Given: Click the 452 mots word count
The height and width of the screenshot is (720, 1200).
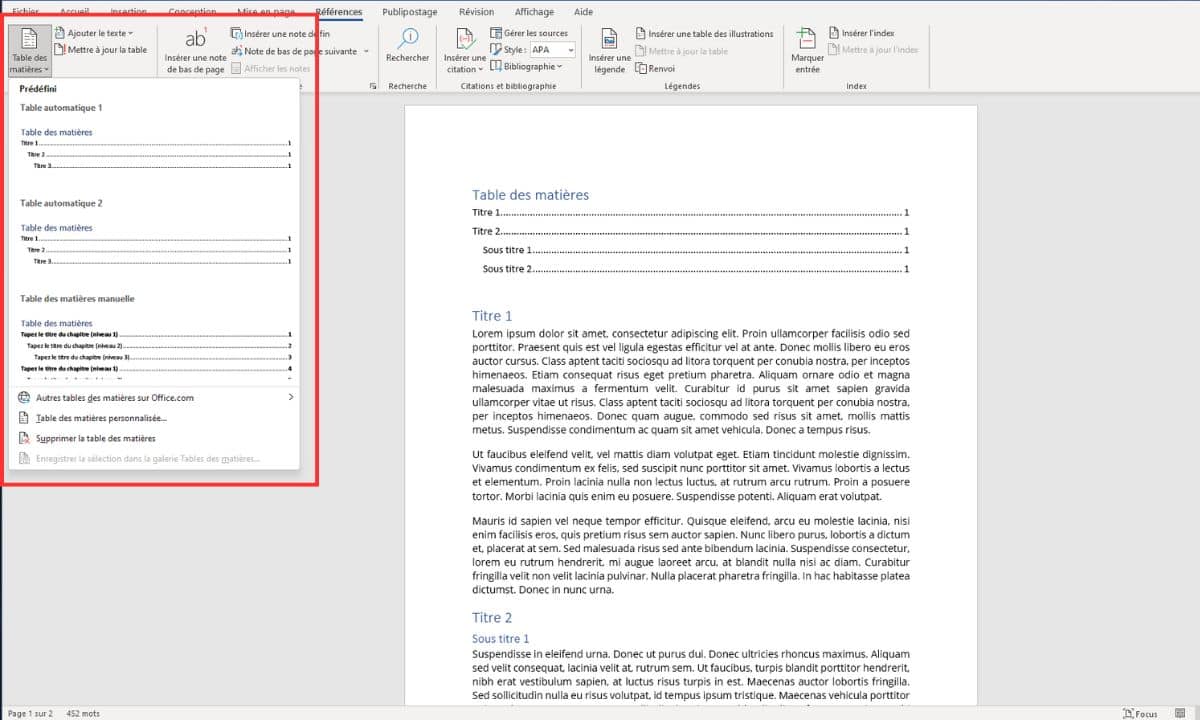Looking at the screenshot, I should [x=83, y=713].
